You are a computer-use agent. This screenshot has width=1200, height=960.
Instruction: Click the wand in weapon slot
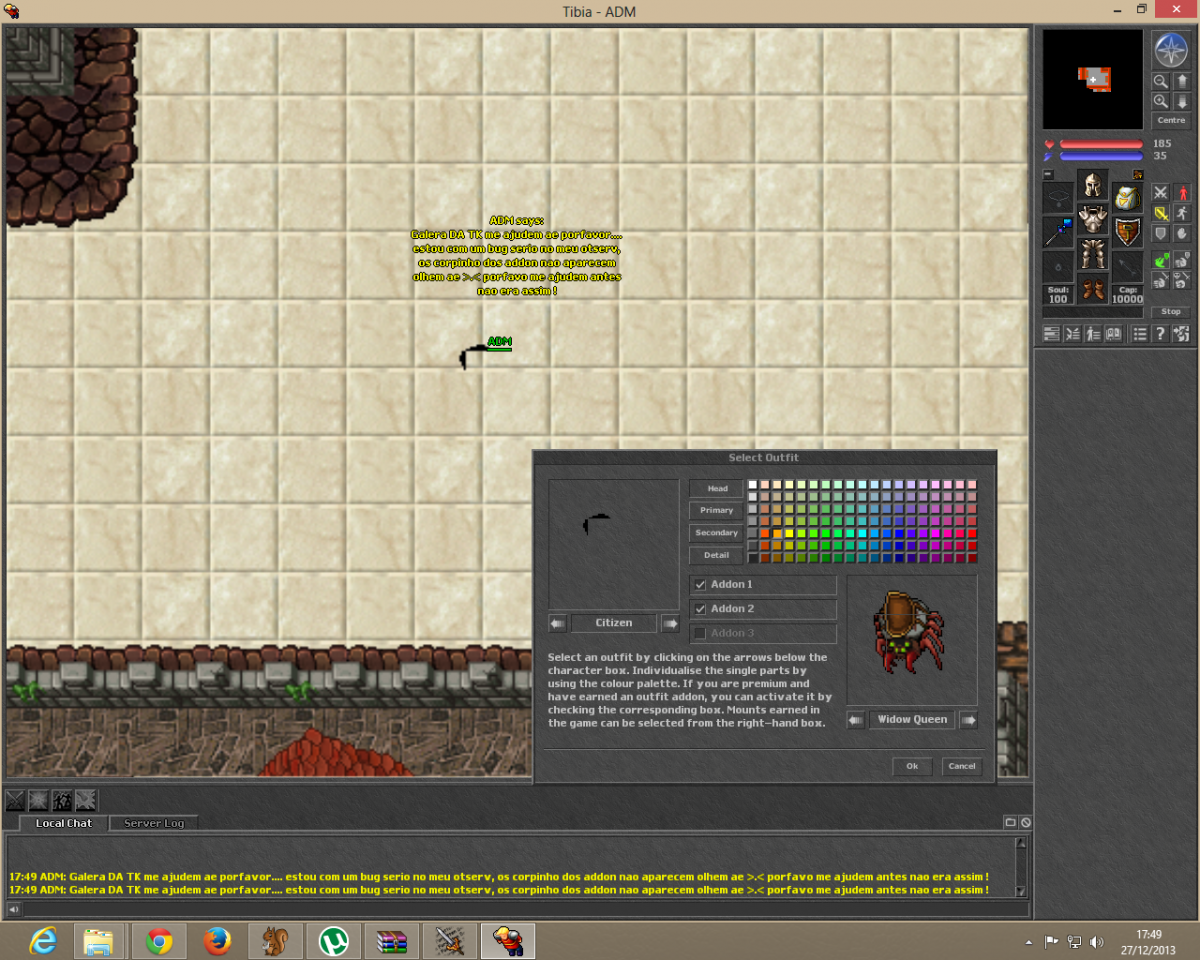1058,231
